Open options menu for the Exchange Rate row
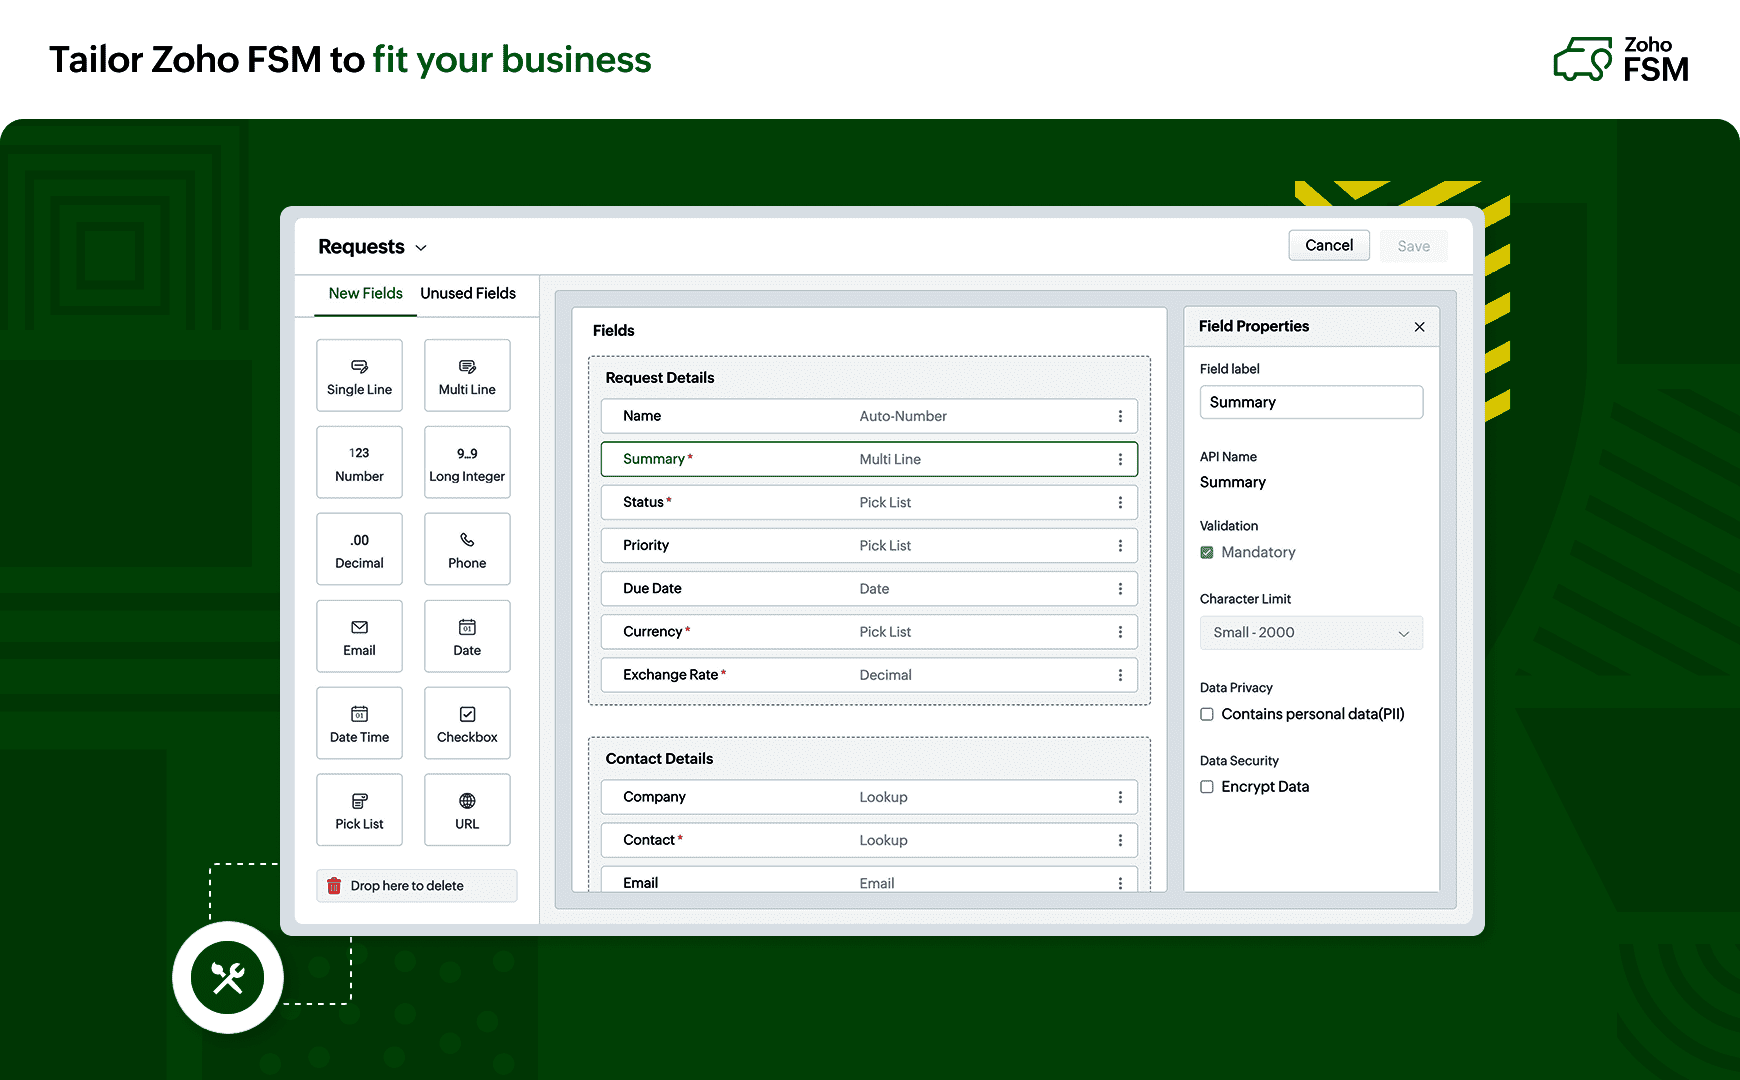The height and width of the screenshot is (1080, 1740). pos(1120,675)
